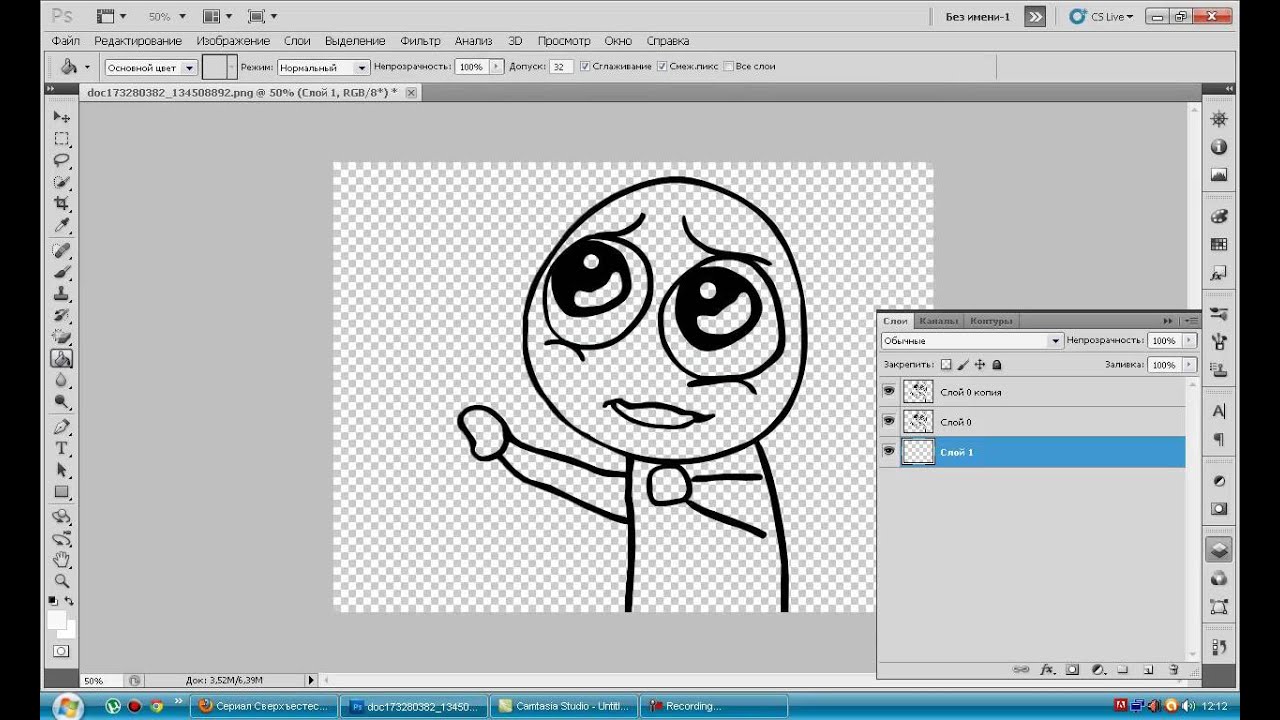Viewport: 1280px width, 720px height.
Task: Click the Layers panel icon in the dock
Action: tap(1218, 549)
